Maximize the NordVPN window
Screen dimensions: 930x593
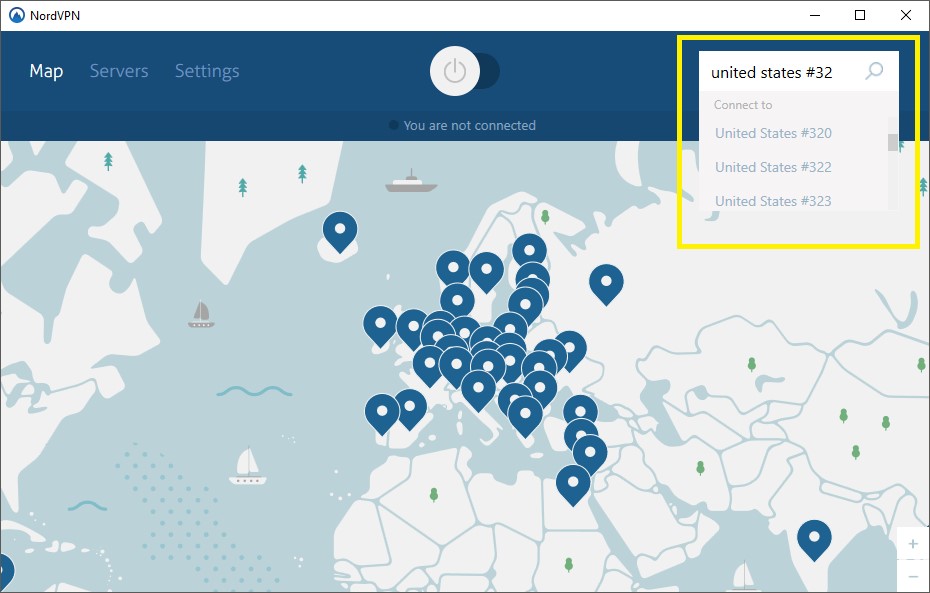[860, 15]
